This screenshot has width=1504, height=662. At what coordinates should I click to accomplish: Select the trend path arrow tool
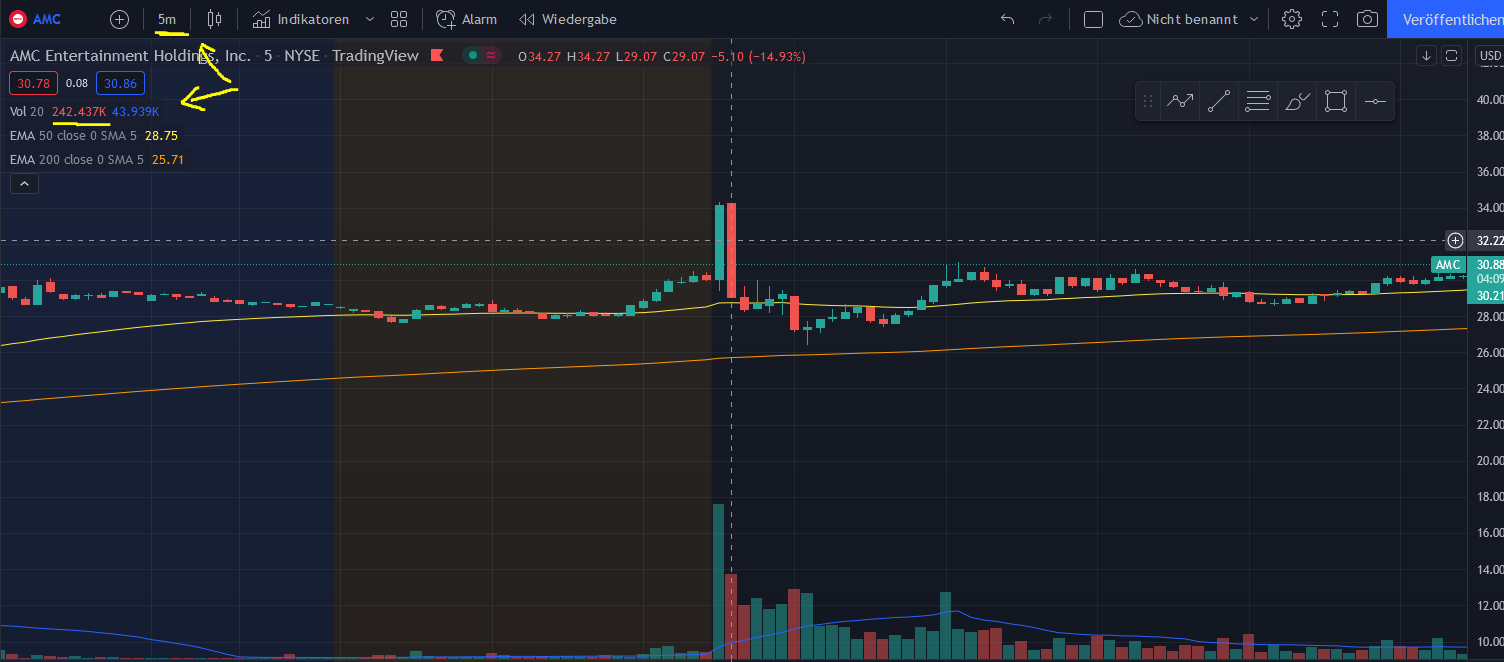point(1180,101)
